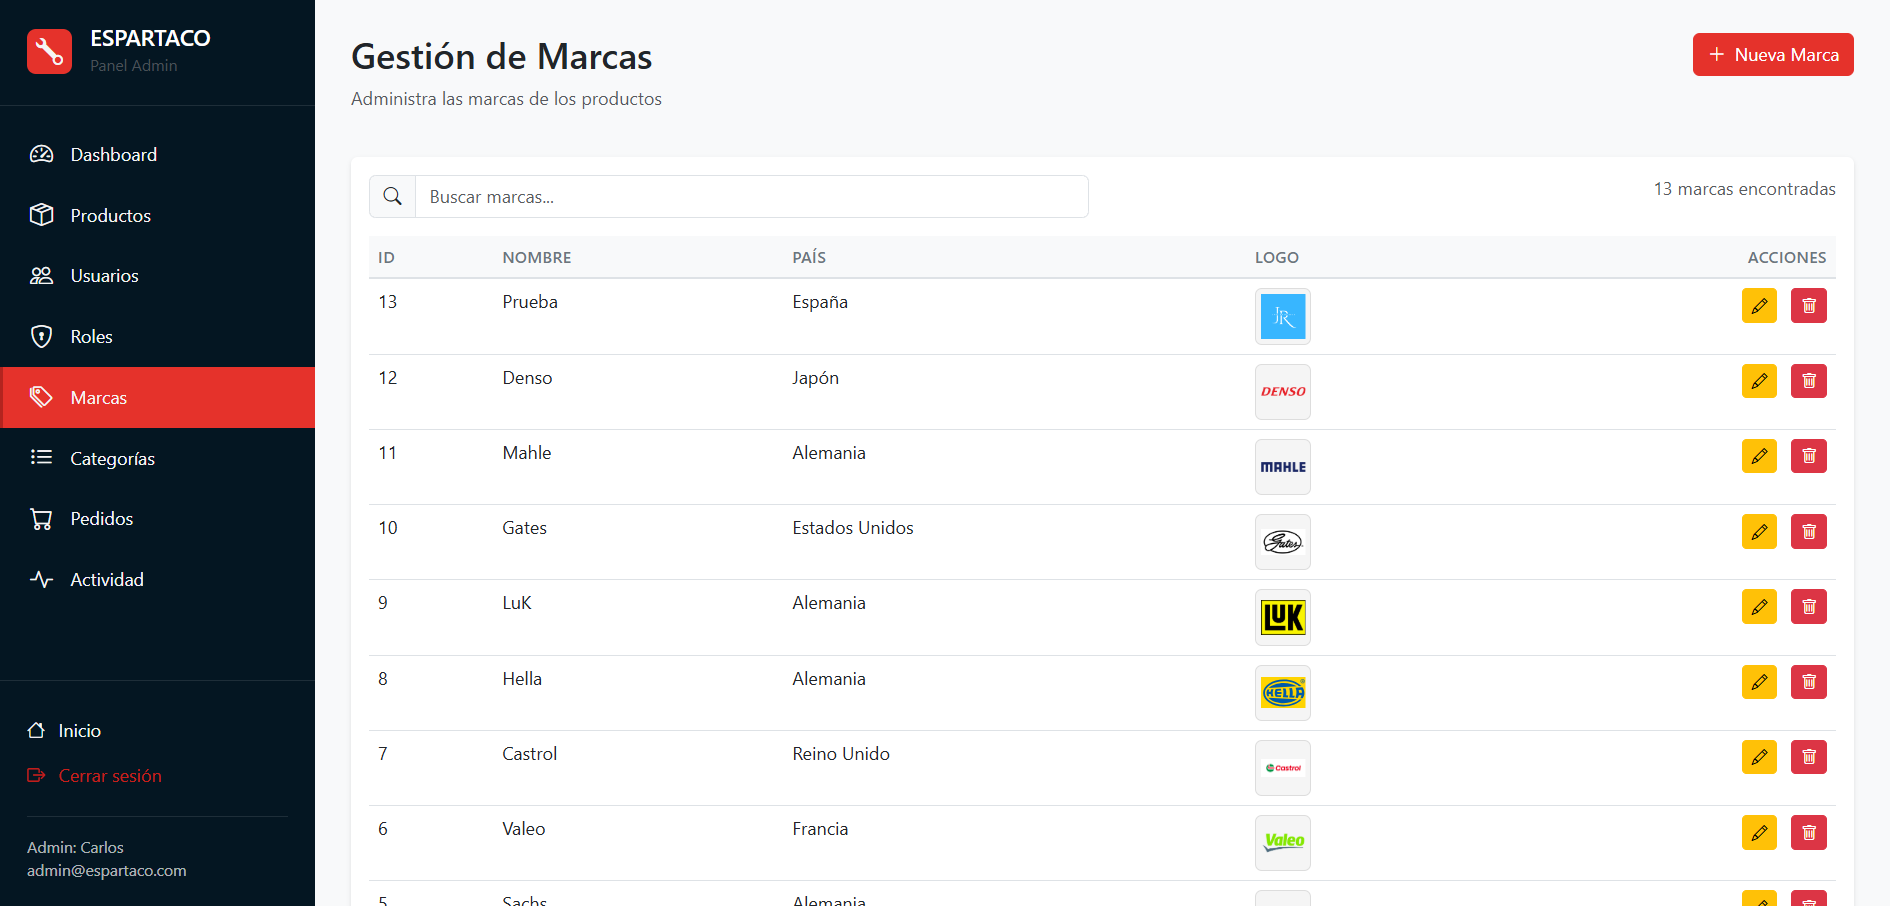Click the country Estados Unidos

pos(853,528)
